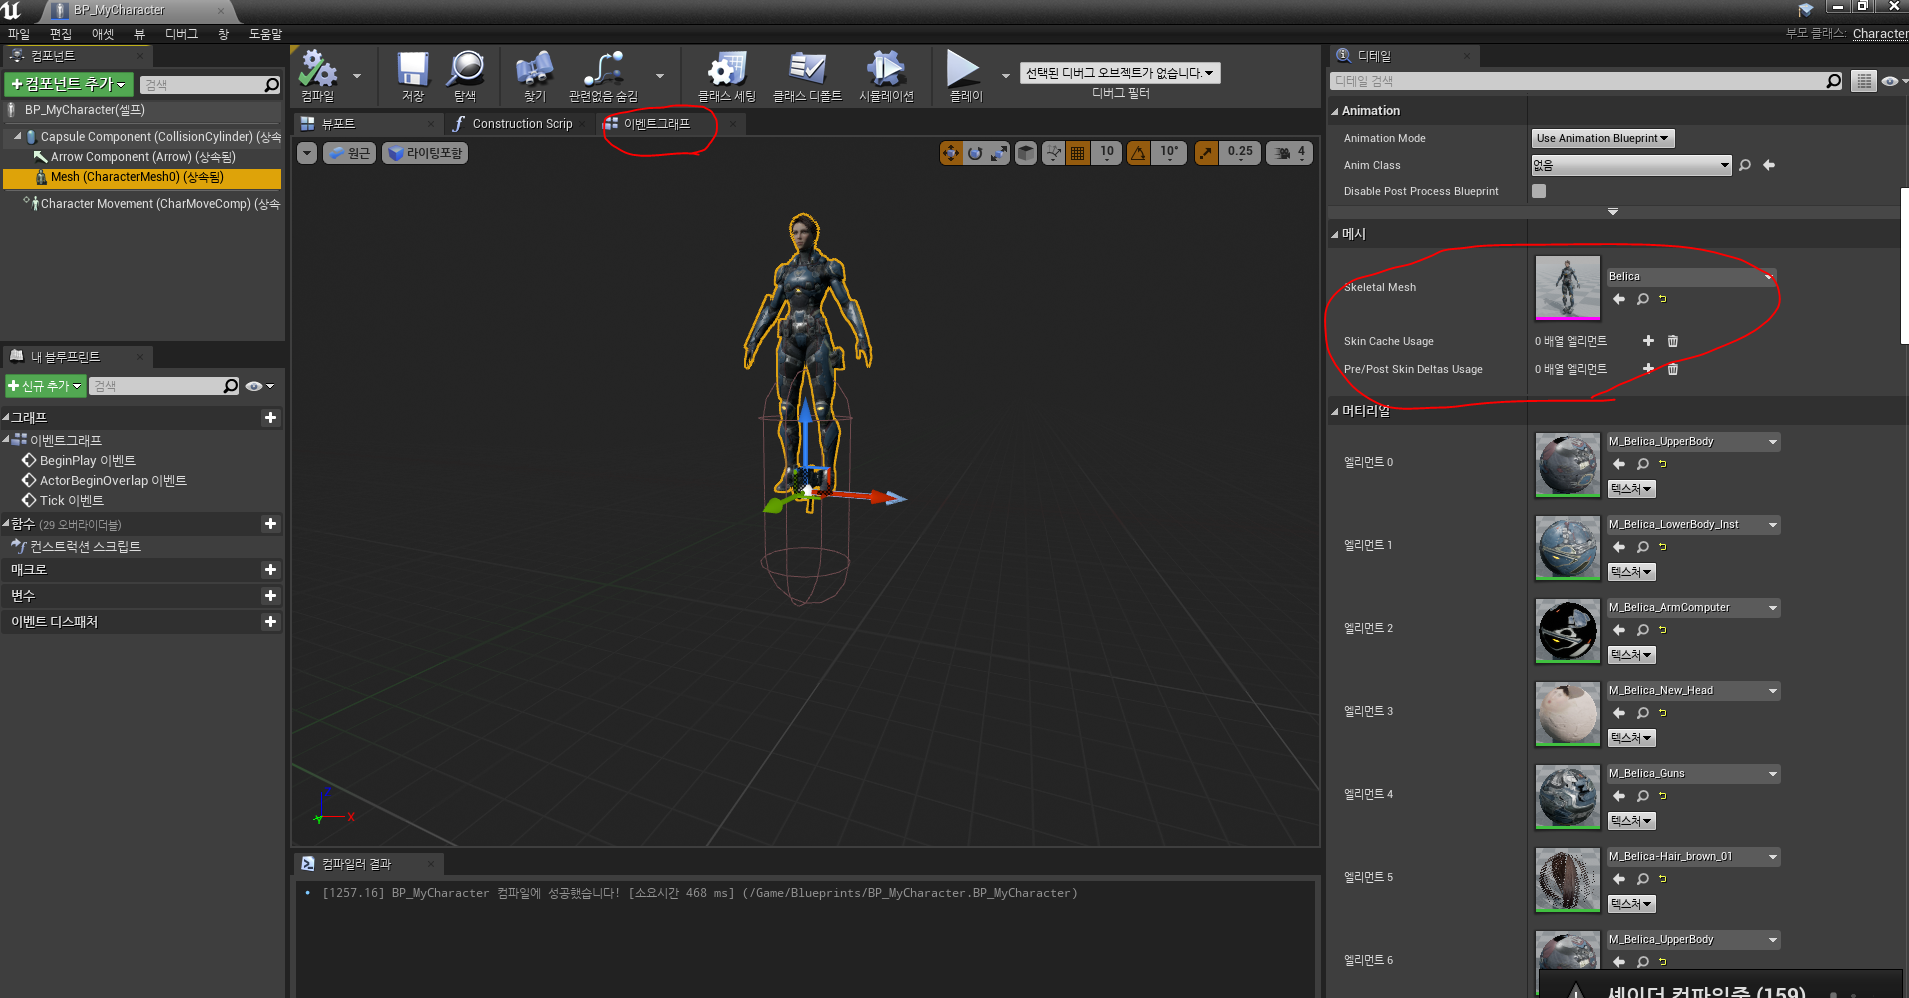The width and height of the screenshot is (1909, 998).
Task: Open the 탐색 browse icon
Action: point(465,75)
